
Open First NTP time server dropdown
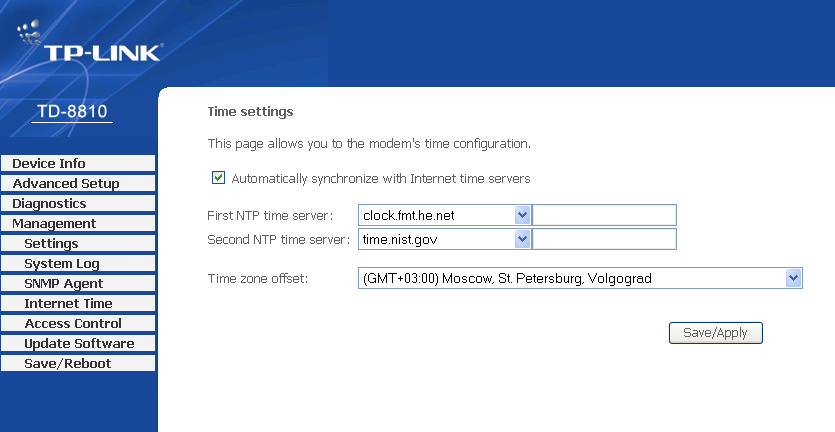coord(522,215)
